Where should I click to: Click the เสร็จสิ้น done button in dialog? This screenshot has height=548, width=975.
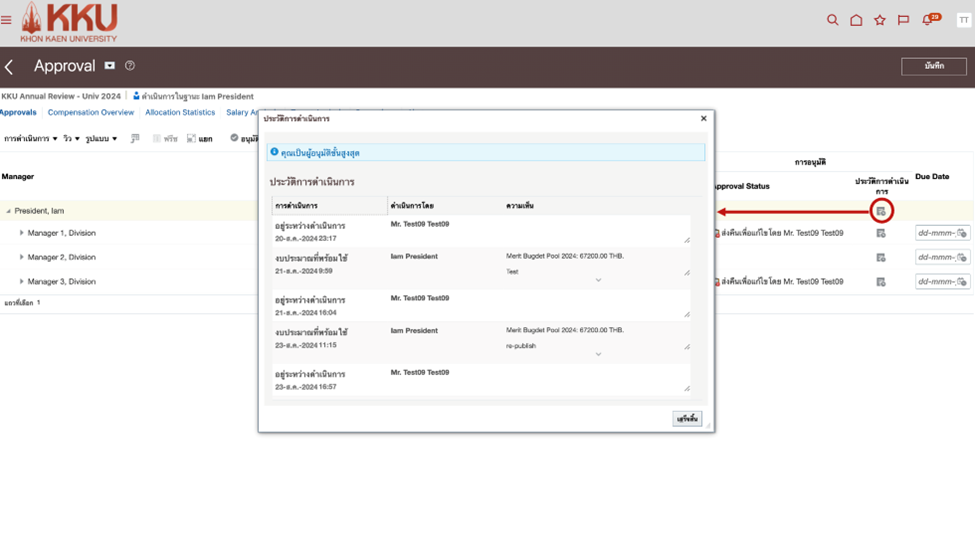(x=687, y=418)
